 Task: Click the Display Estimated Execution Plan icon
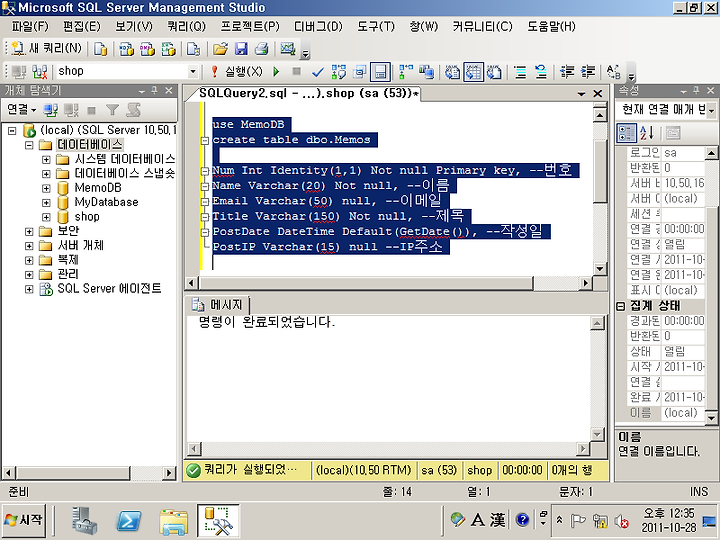(x=339, y=72)
